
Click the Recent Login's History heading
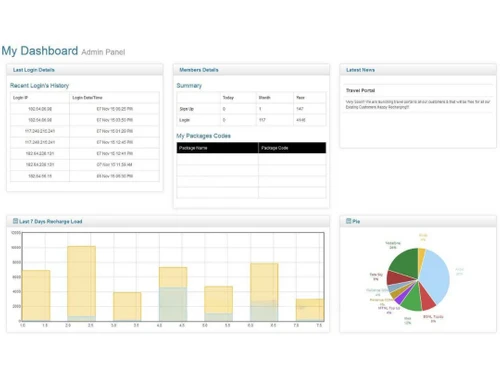tap(39, 86)
